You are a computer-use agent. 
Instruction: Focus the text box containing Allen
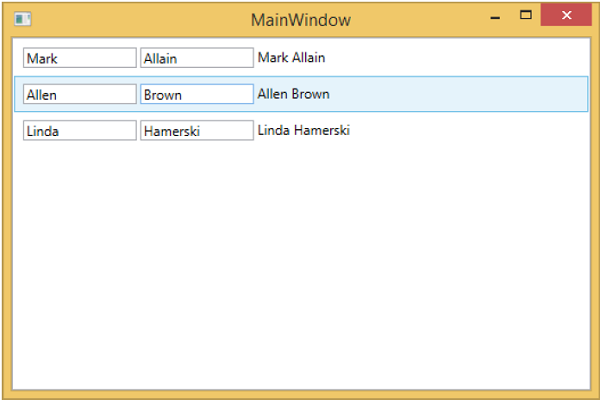pos(79,94)
